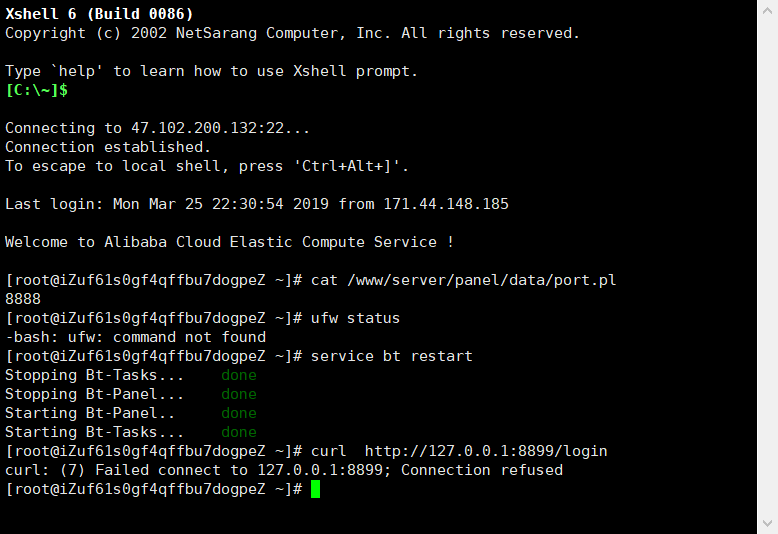Click the 8888 port output

coord(23,299)
